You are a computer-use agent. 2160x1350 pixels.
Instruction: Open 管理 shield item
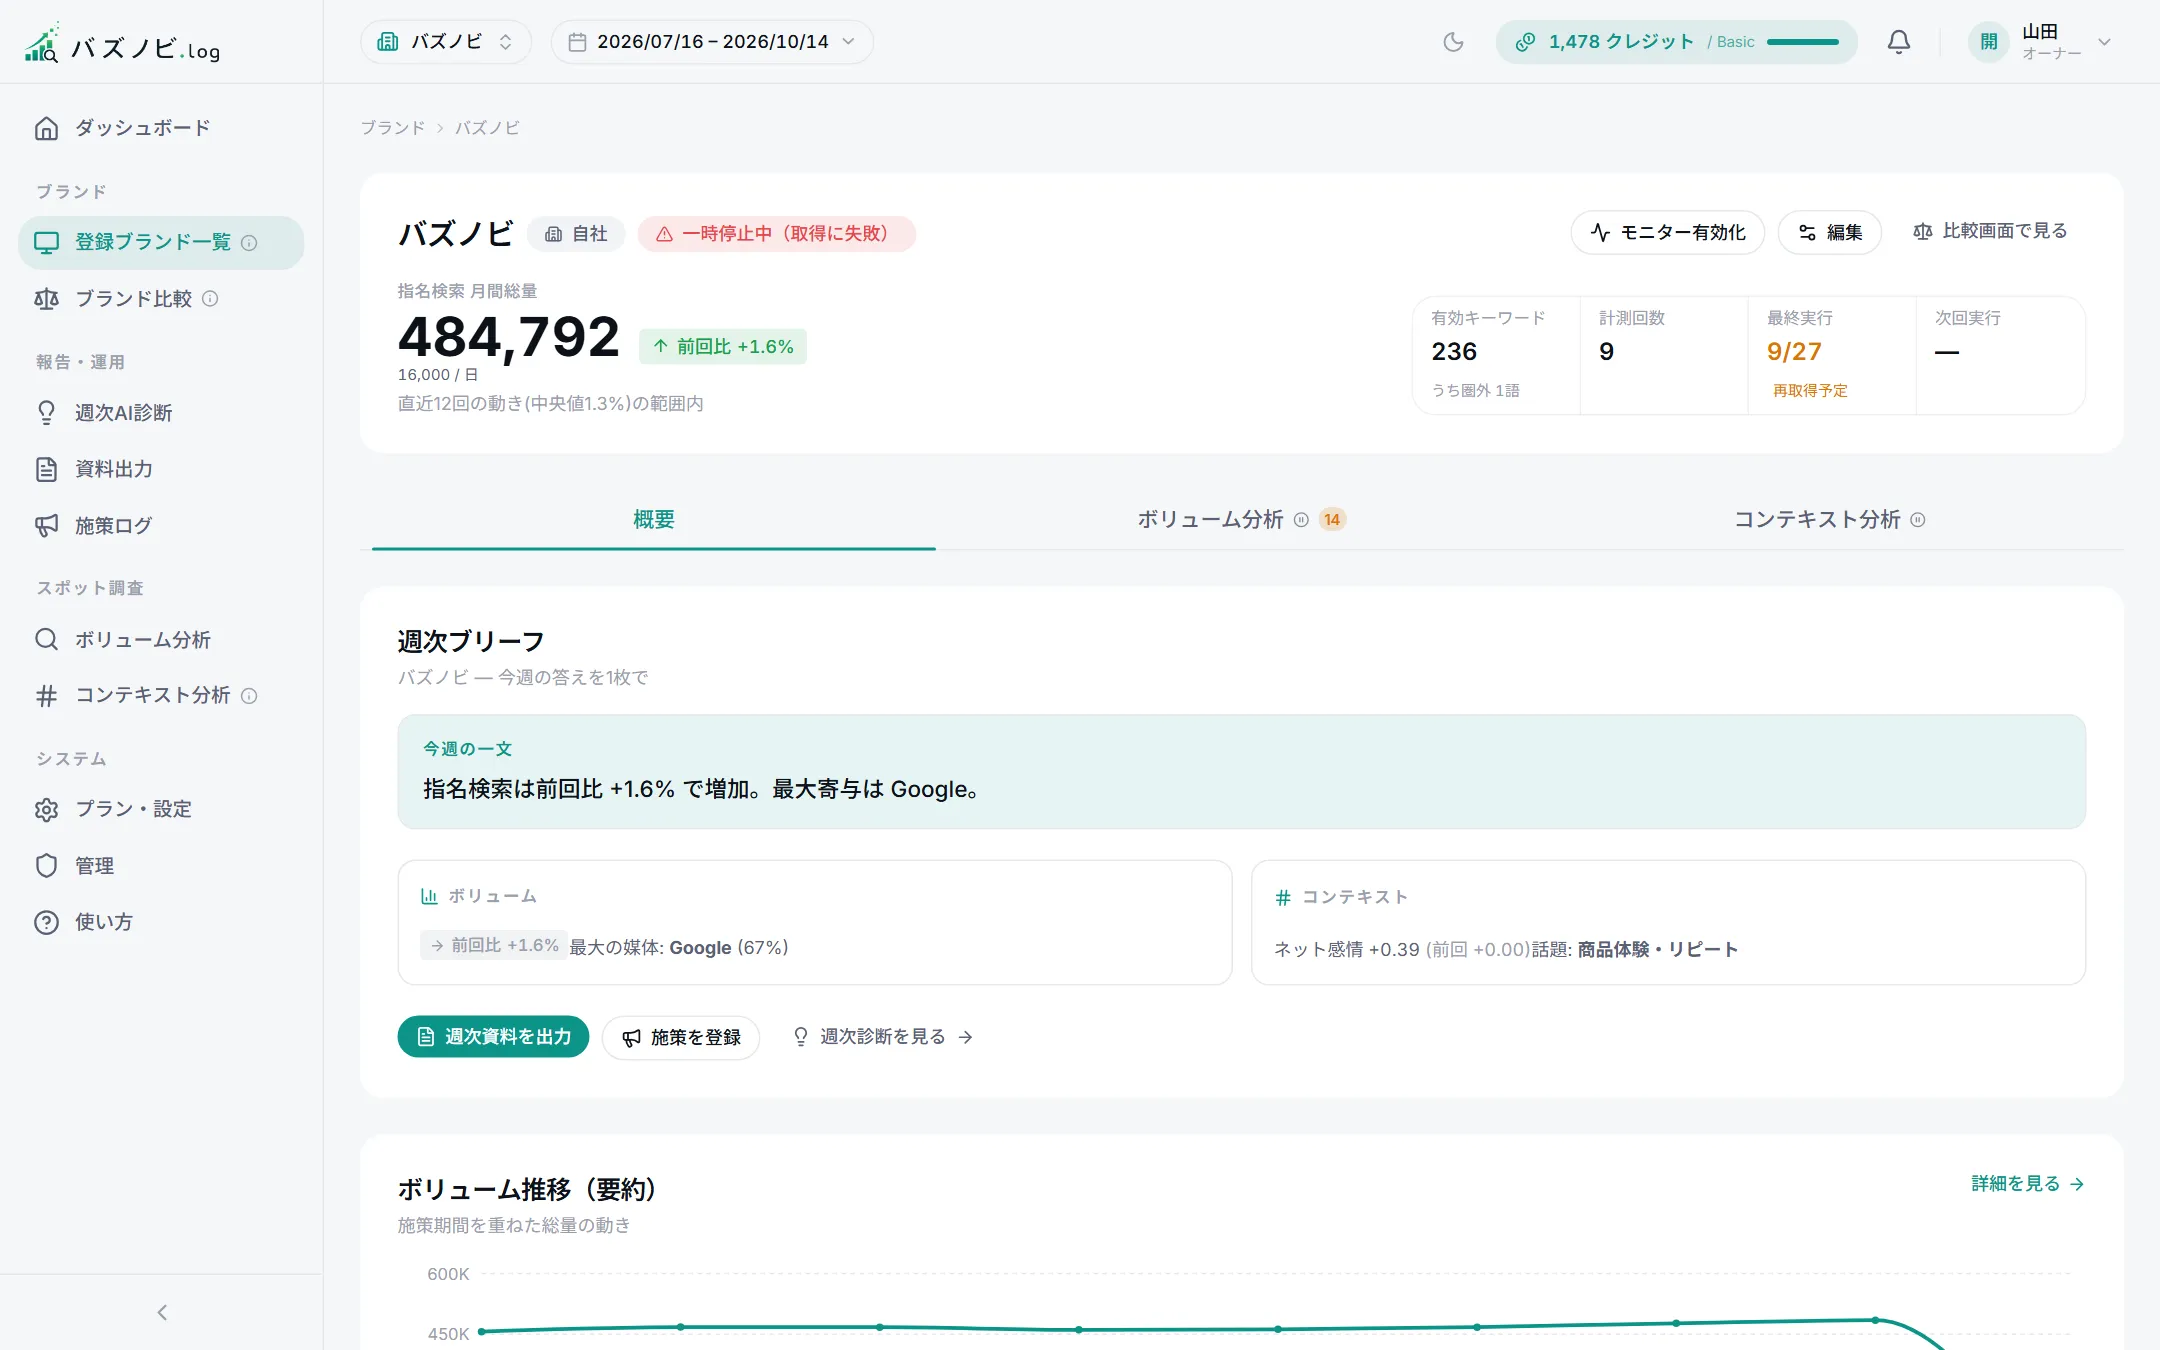pos(161,866)
